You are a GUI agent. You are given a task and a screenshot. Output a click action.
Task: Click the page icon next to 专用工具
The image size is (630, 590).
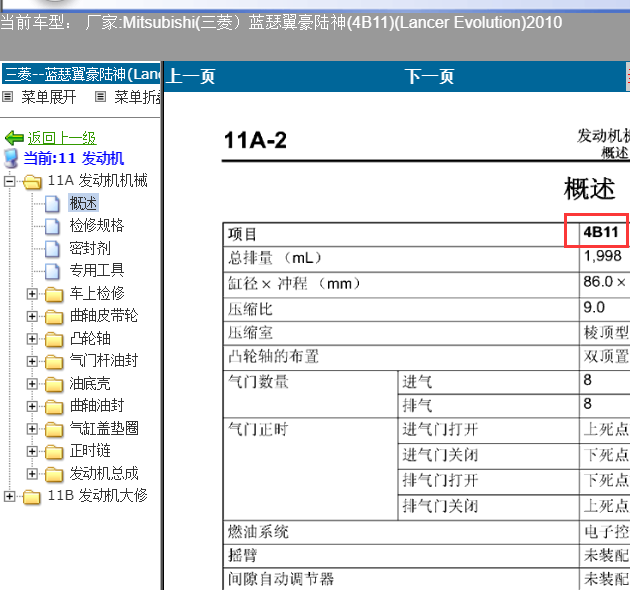(52, 271)
